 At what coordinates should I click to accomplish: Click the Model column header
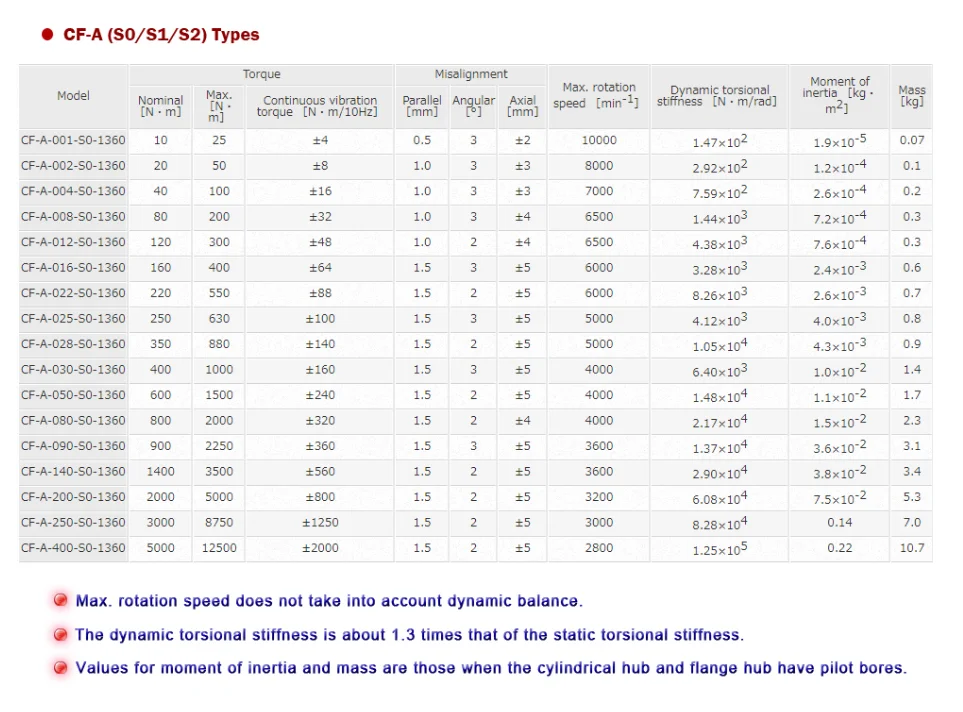pyautogui.click(x=73, y=96)
